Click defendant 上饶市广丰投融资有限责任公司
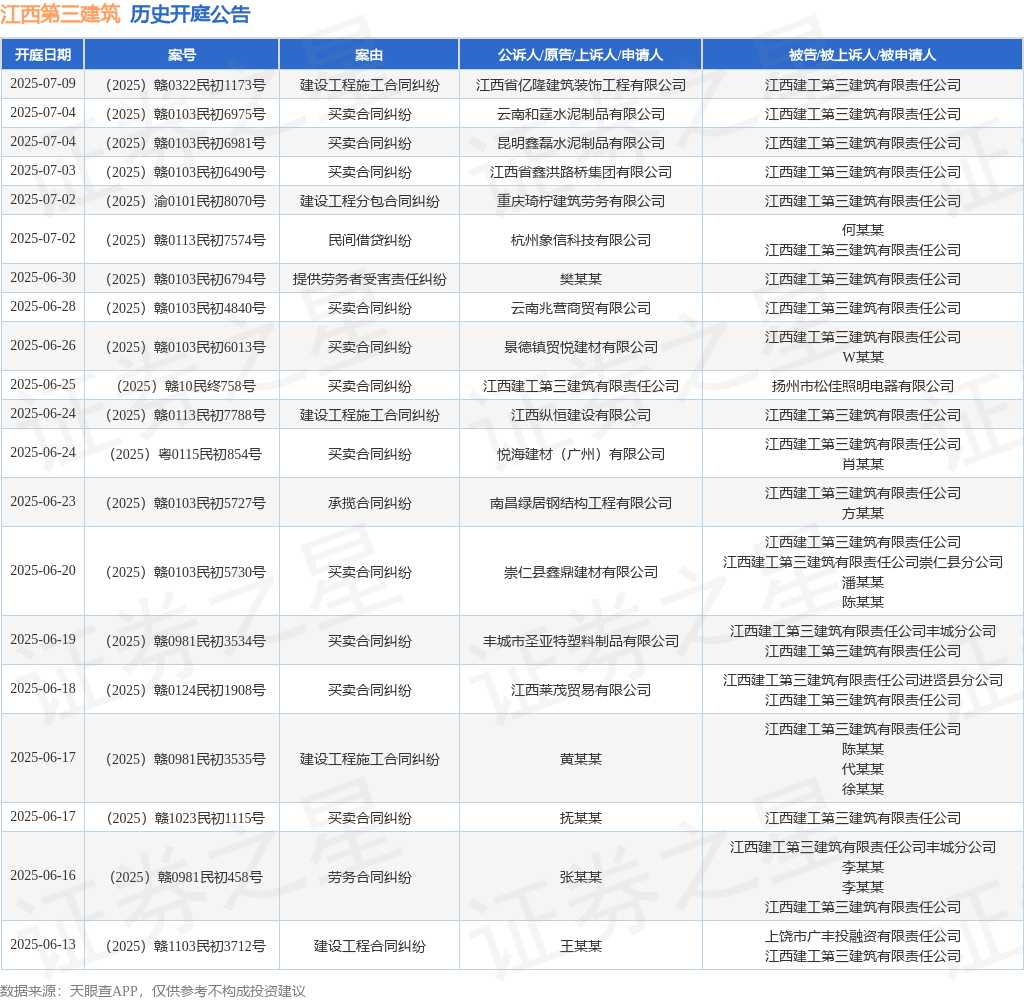Screen dimensions: 1024x1000 863,937
